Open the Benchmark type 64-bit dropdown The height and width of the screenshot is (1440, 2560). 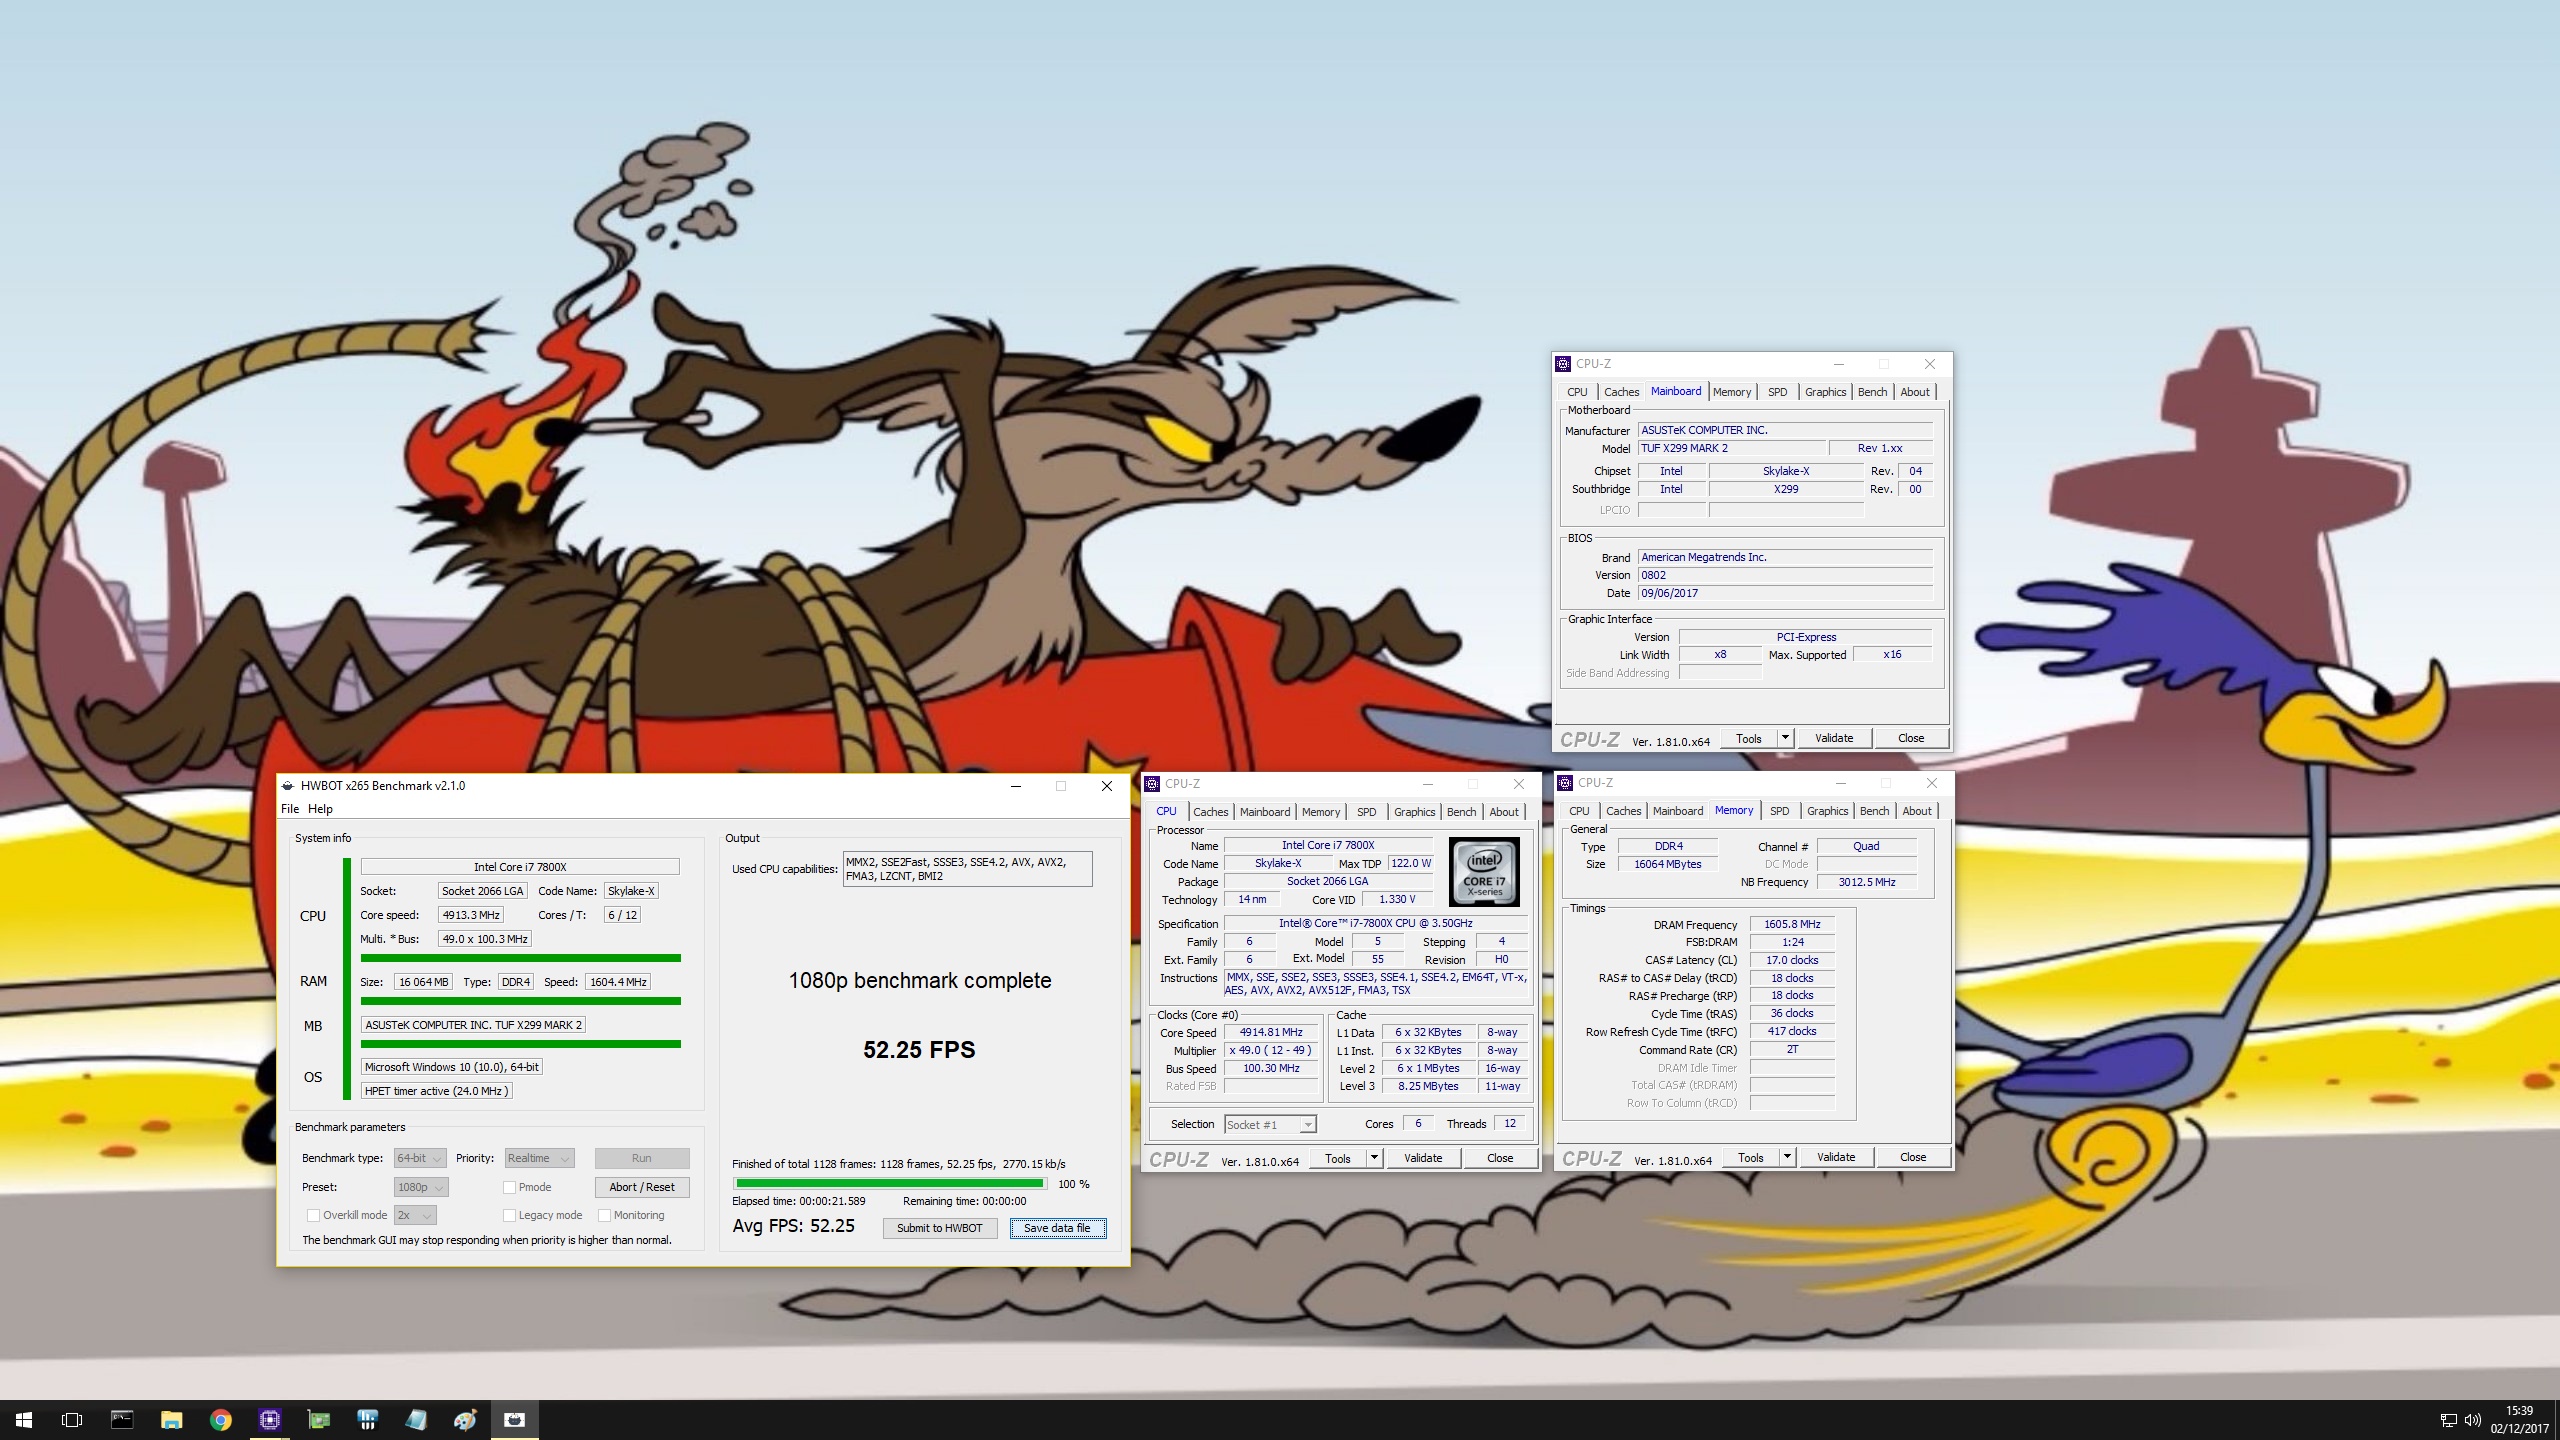(x=420, y=1158)
